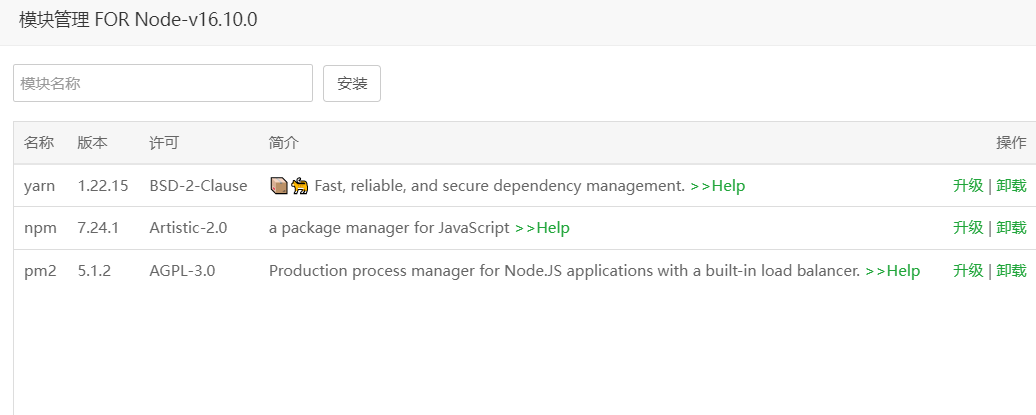Select version 7.24.1 cell

click(98, 228)
